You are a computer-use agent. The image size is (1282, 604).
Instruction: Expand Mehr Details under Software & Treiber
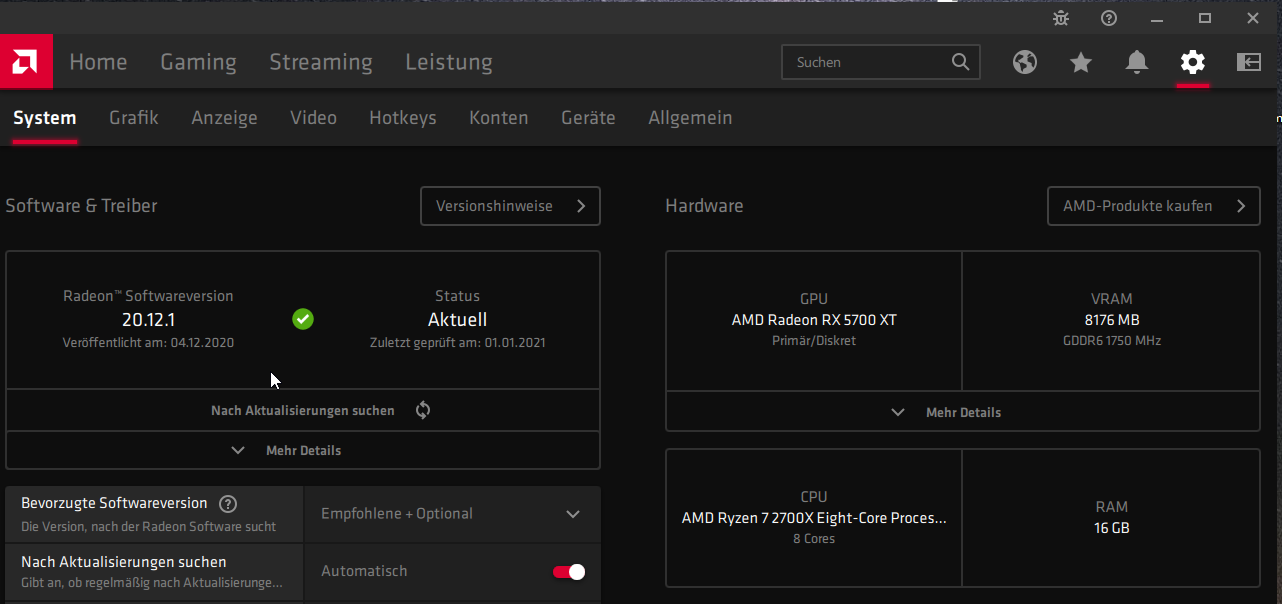[x=303, y=450]
